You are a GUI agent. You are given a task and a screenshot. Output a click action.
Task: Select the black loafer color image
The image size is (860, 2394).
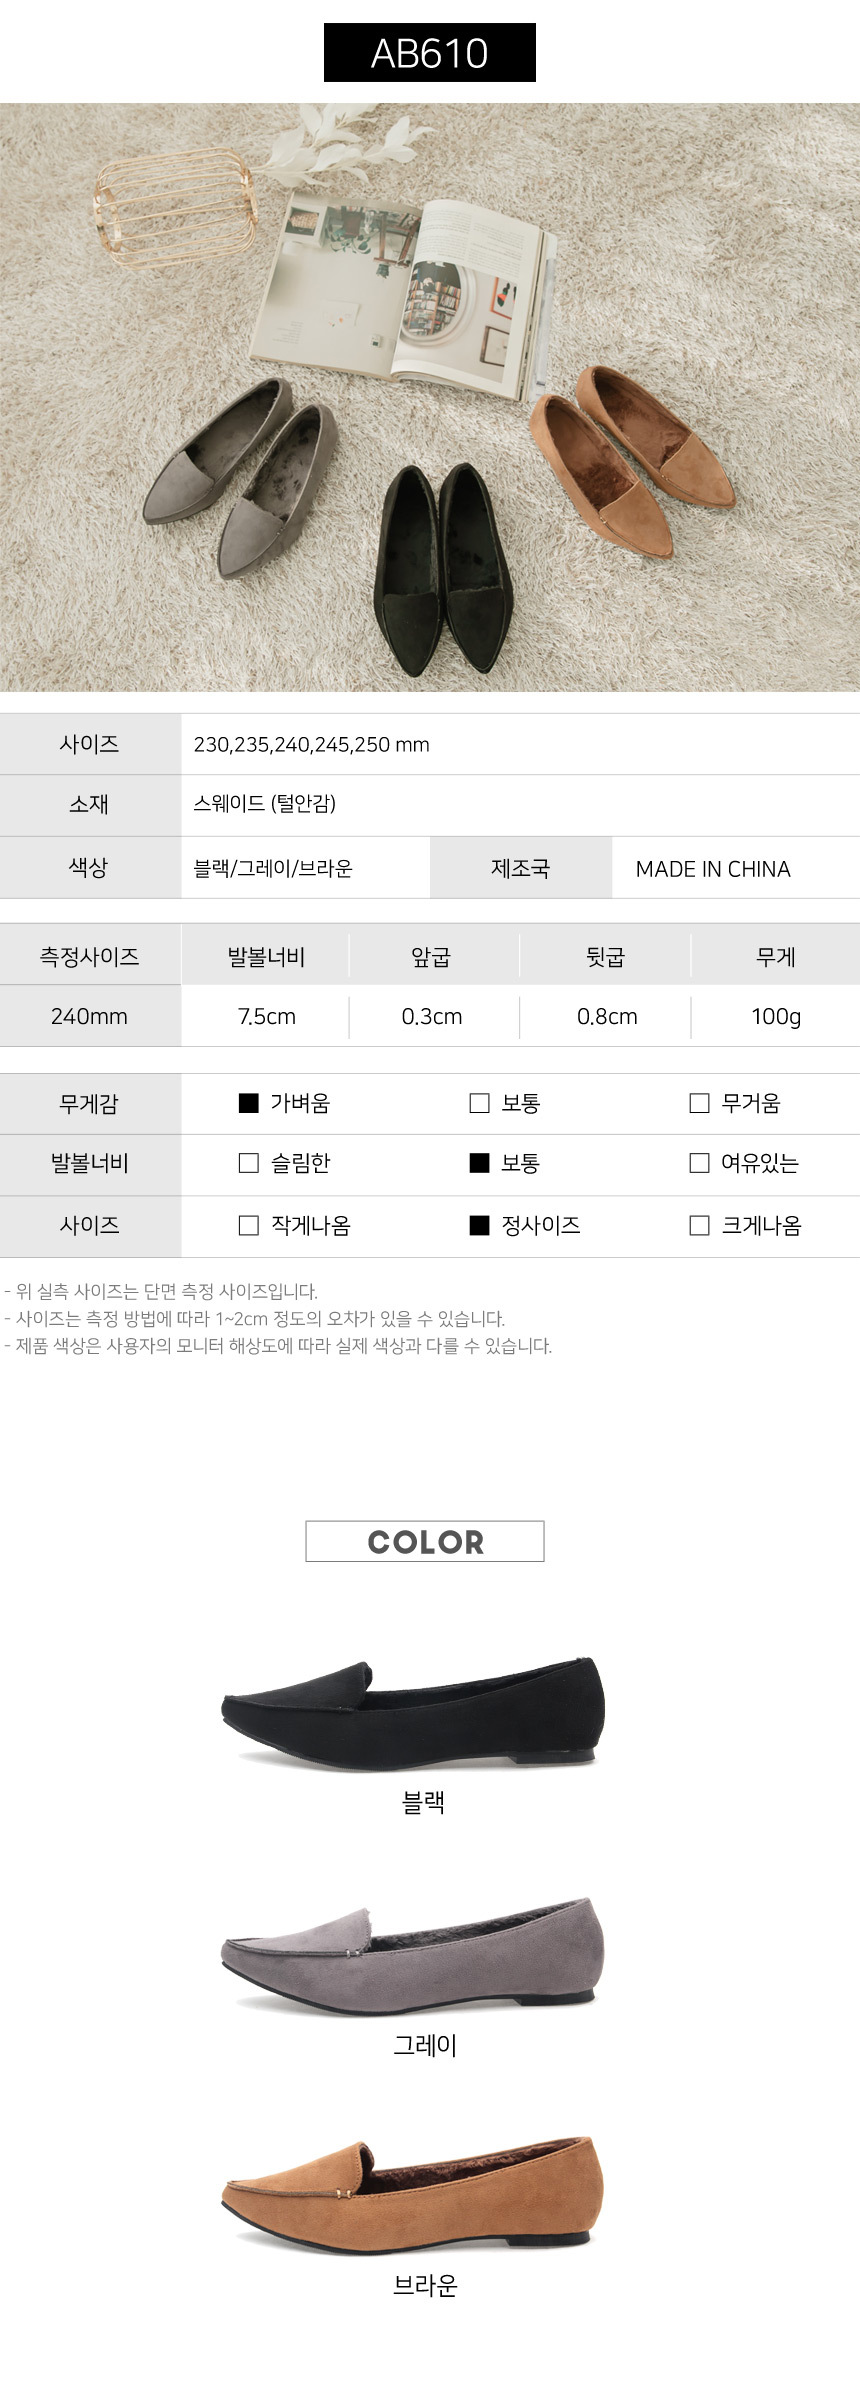point(413,1711)
